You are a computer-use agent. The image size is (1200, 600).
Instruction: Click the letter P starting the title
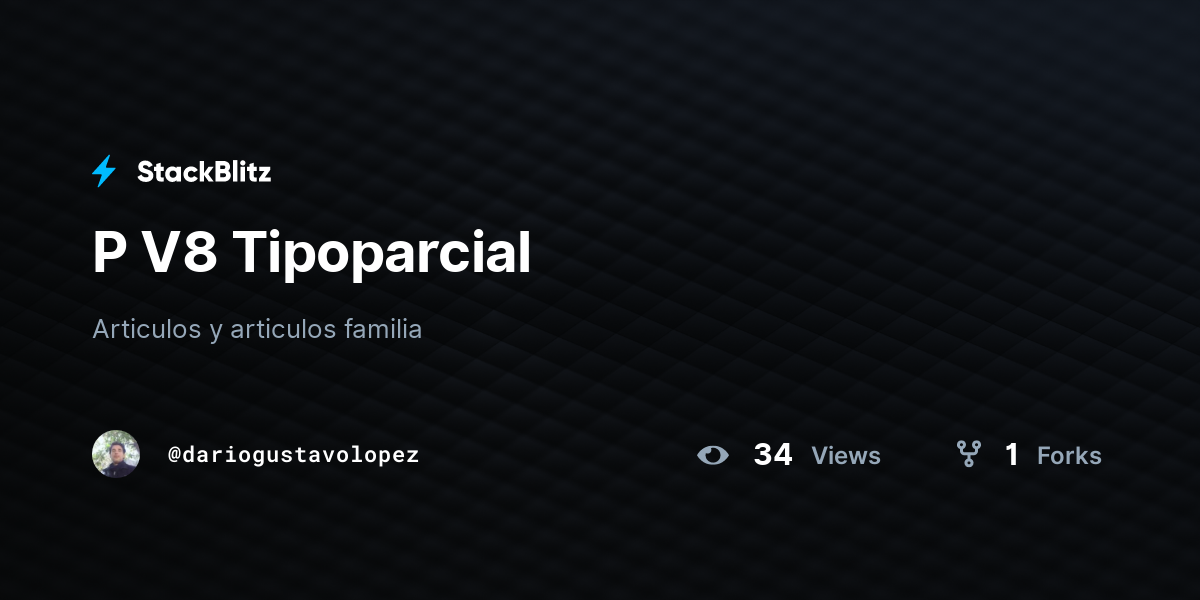(x=109, y=254)
